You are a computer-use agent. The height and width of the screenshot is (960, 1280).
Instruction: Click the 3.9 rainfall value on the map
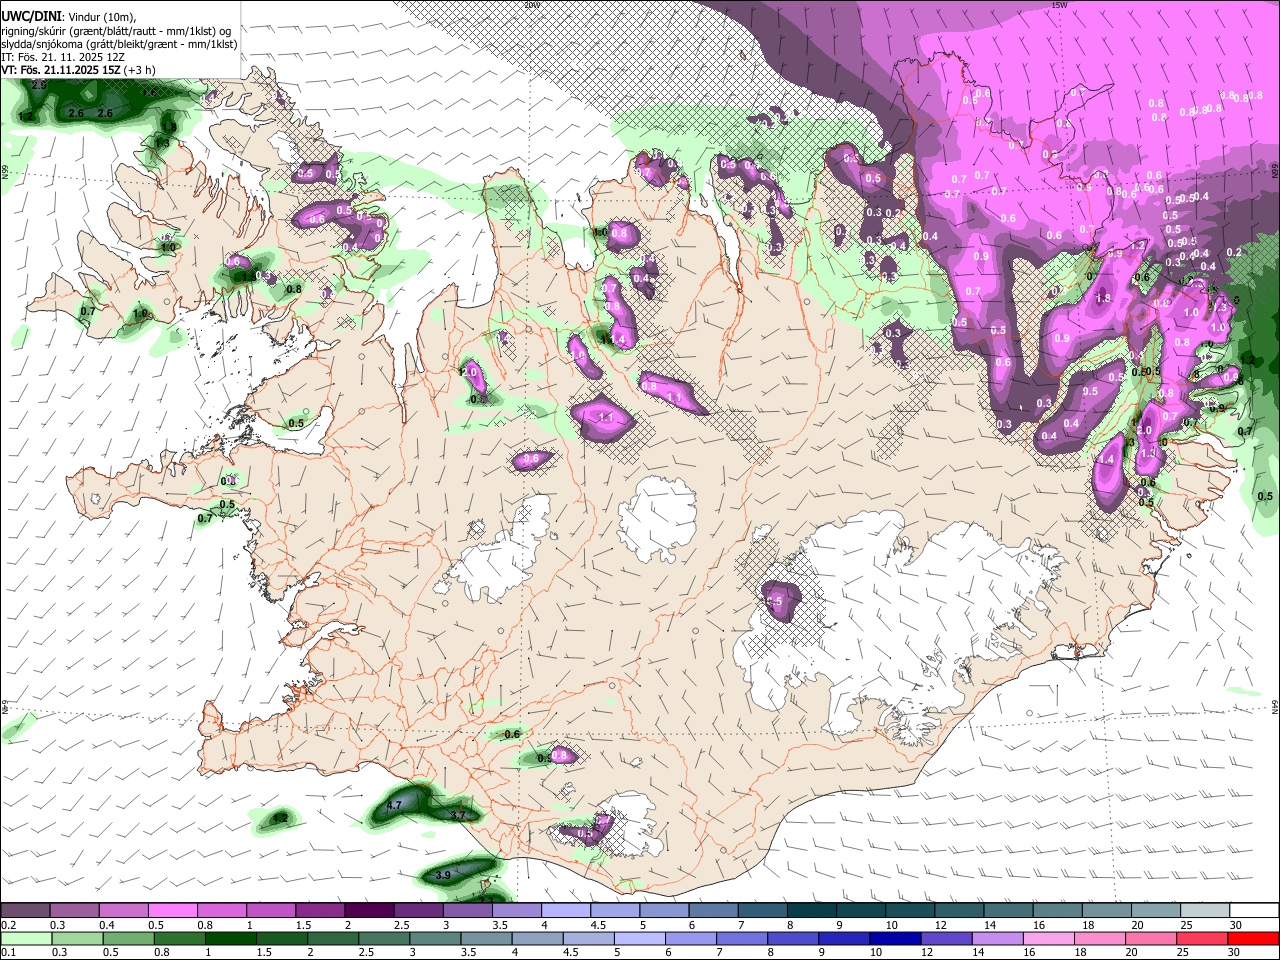pos(444,875)
